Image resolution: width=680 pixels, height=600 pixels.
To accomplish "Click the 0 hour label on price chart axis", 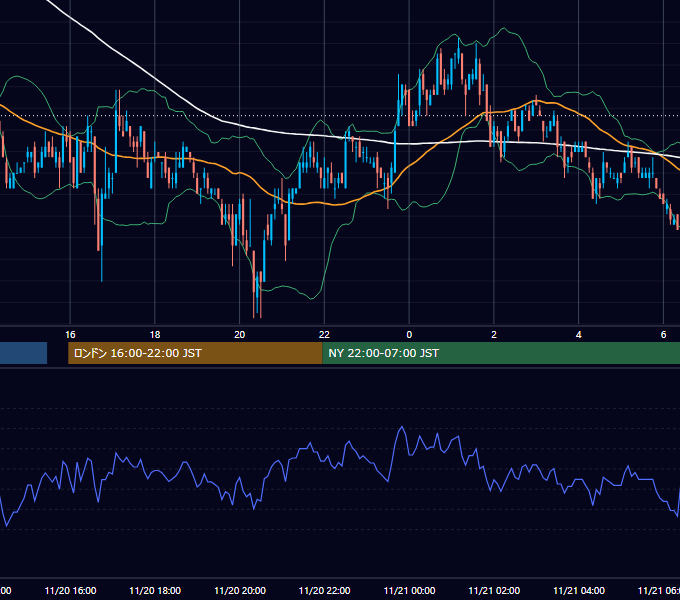I will [409, 334].
